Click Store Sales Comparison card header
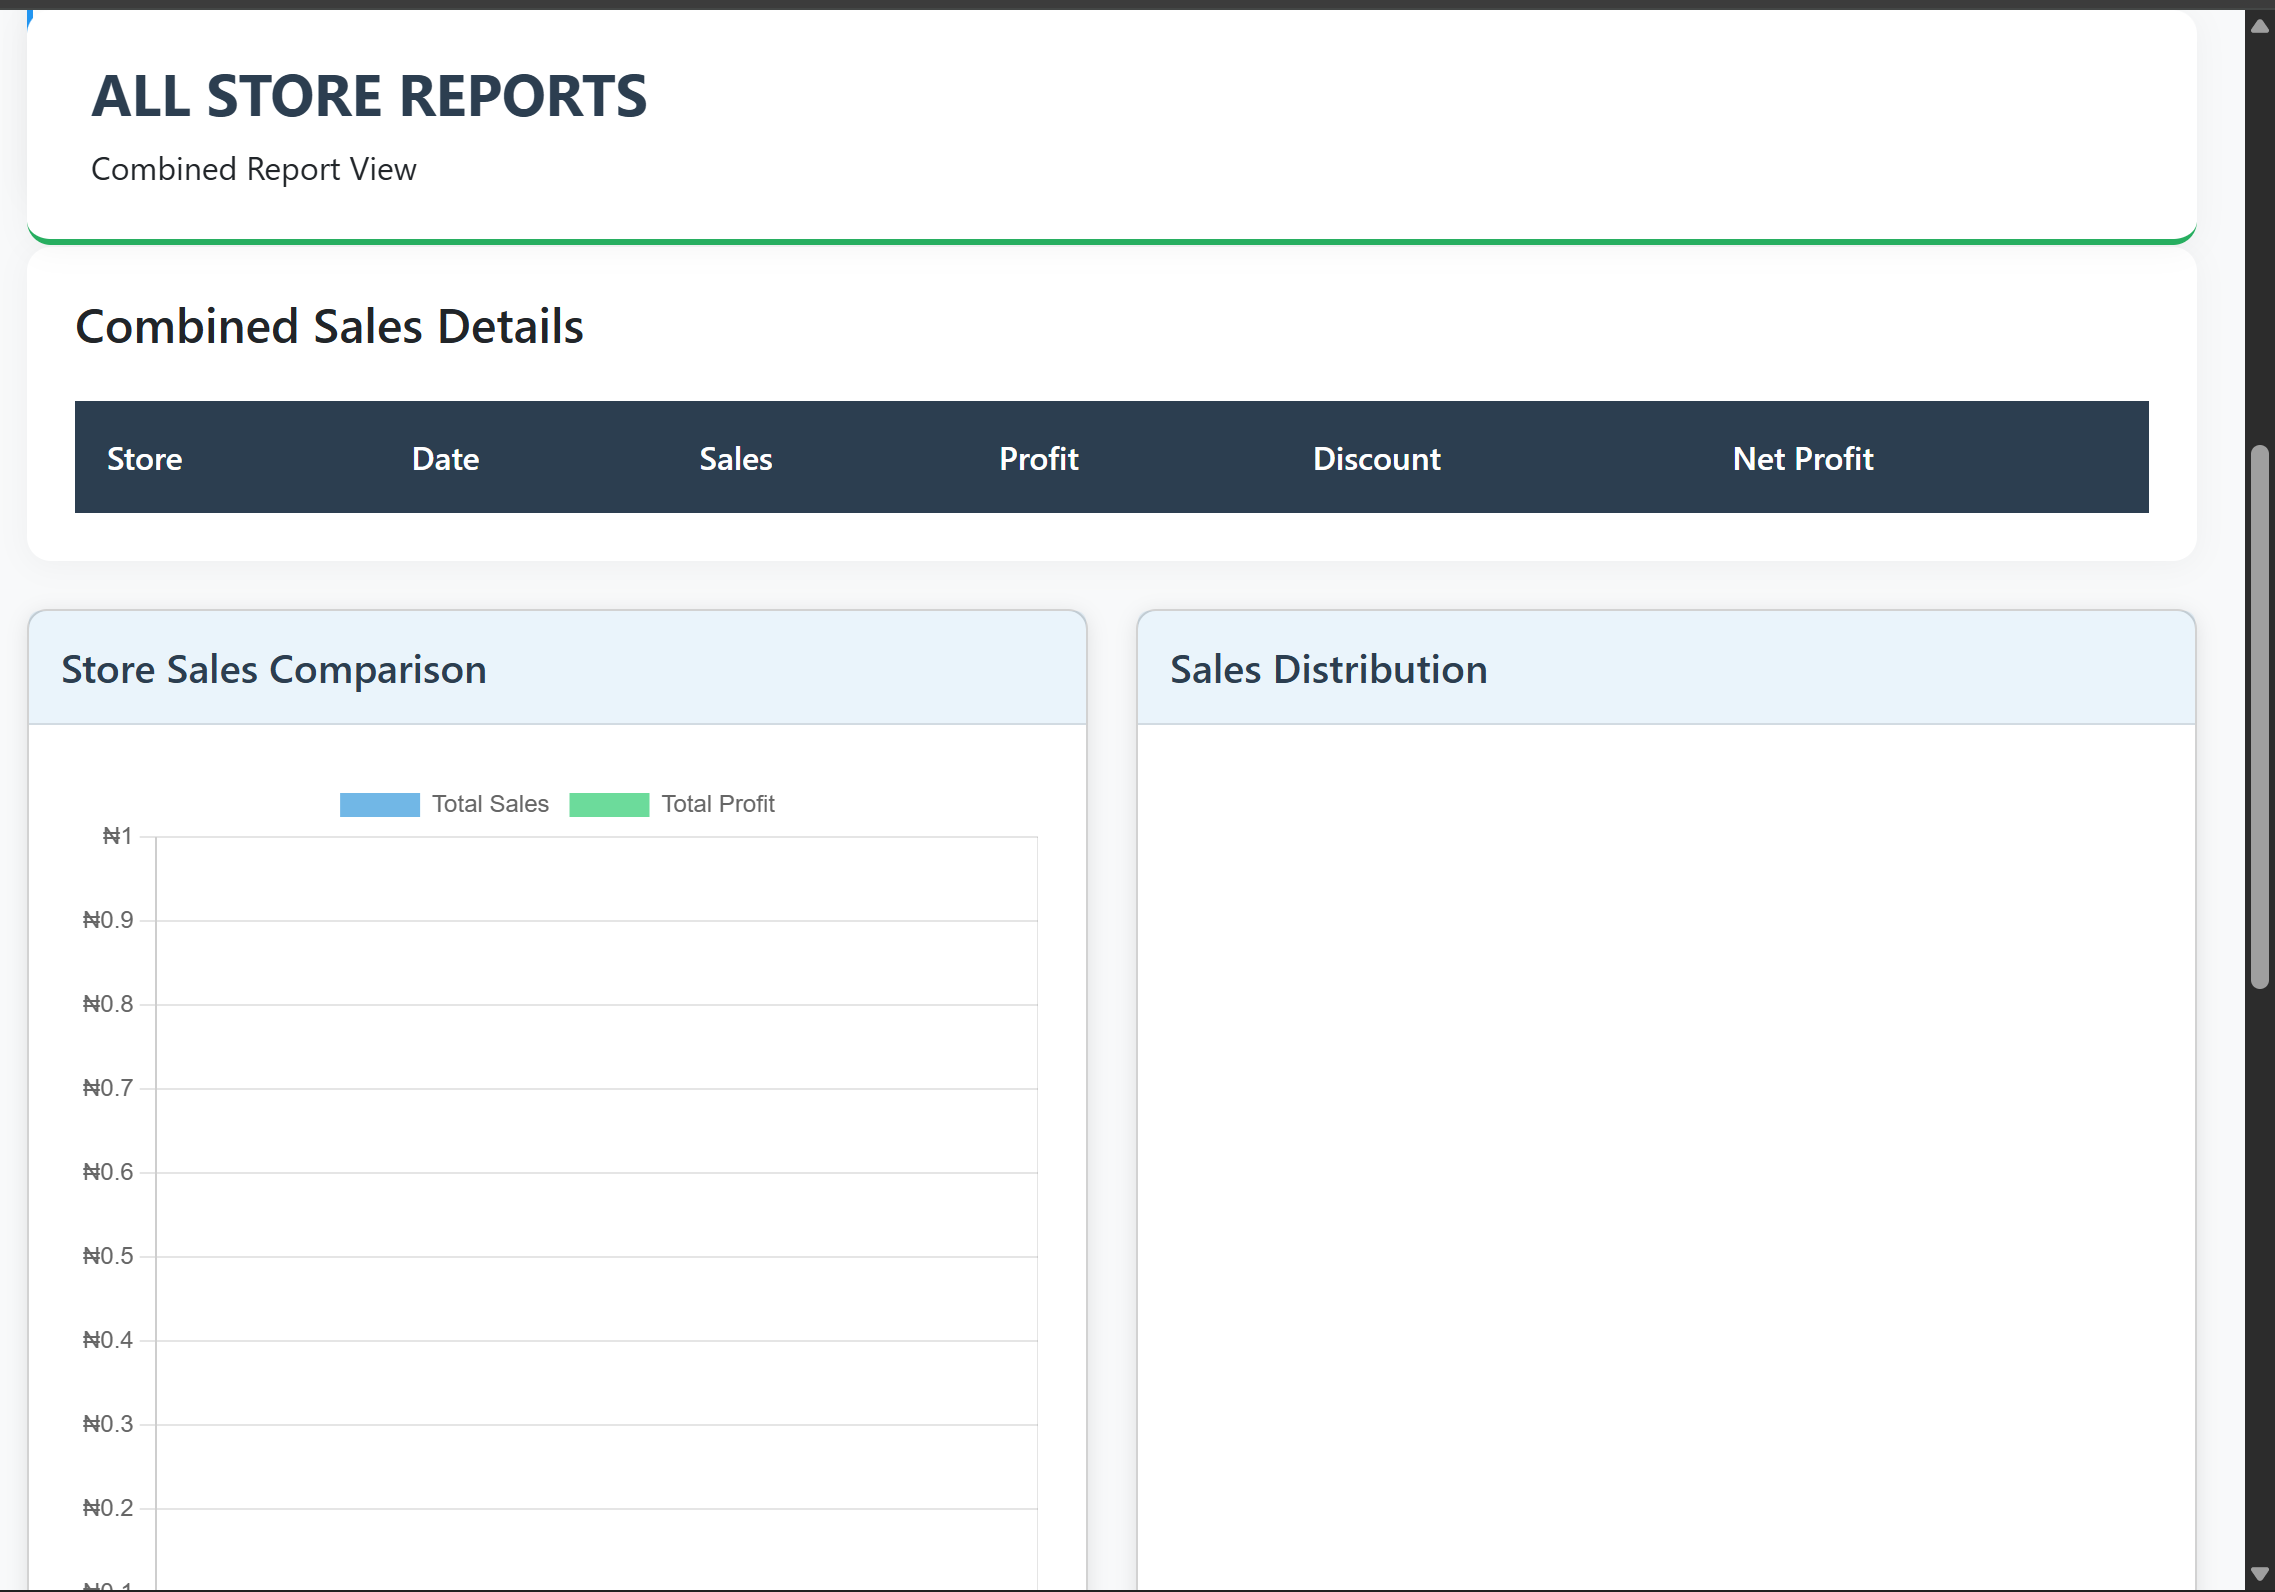This screenshot has width=2275, height=1592. click(274, 669)
